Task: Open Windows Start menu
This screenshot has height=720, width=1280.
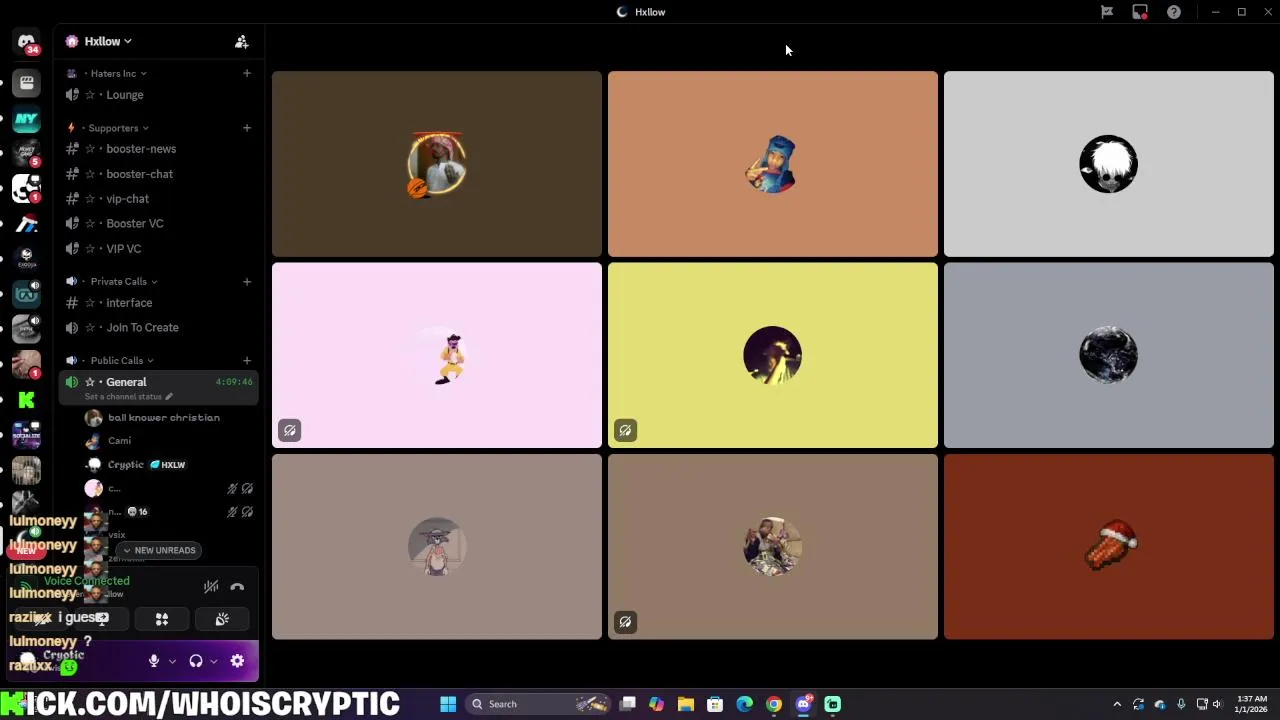Action: pos(448,704)
